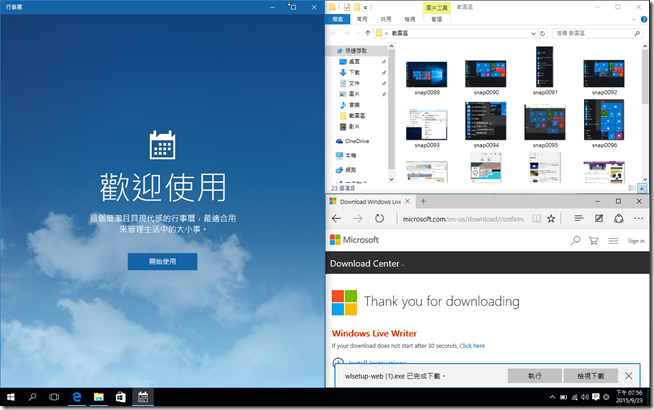
Task: Click the Sign in link
Action: [636, 241]
